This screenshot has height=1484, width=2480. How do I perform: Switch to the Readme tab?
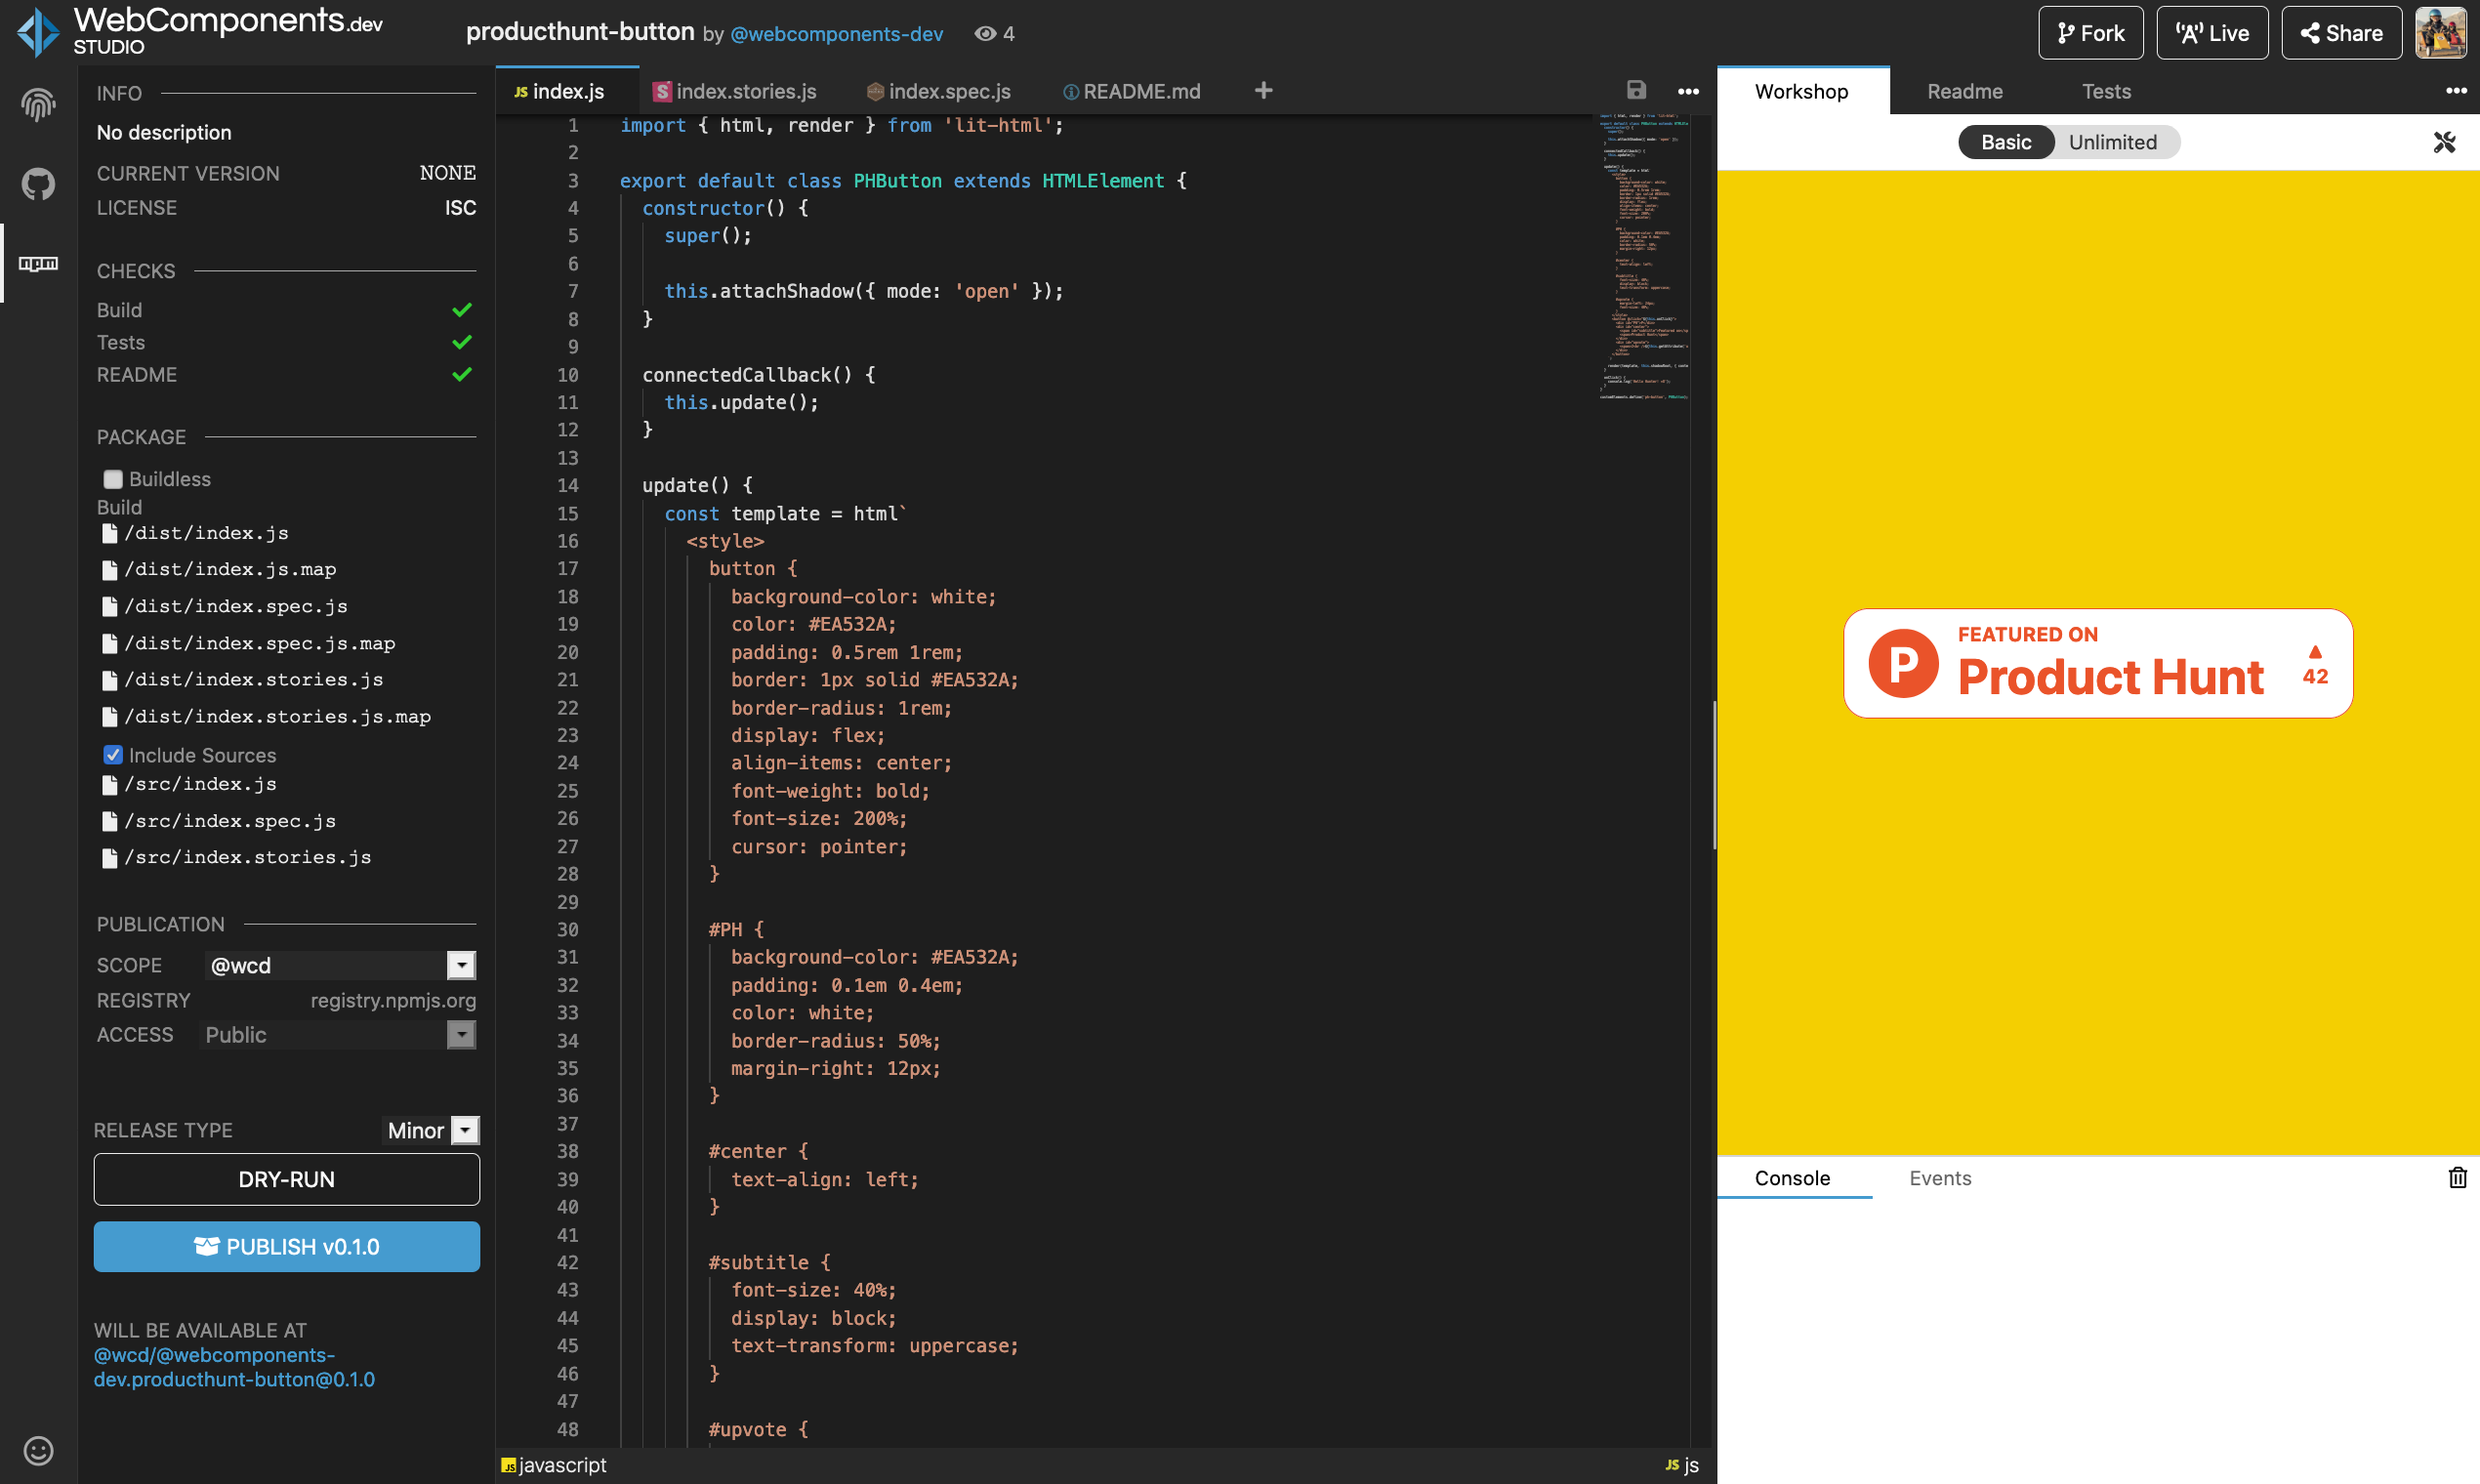pyautogui.click(x=1964, y=91)
